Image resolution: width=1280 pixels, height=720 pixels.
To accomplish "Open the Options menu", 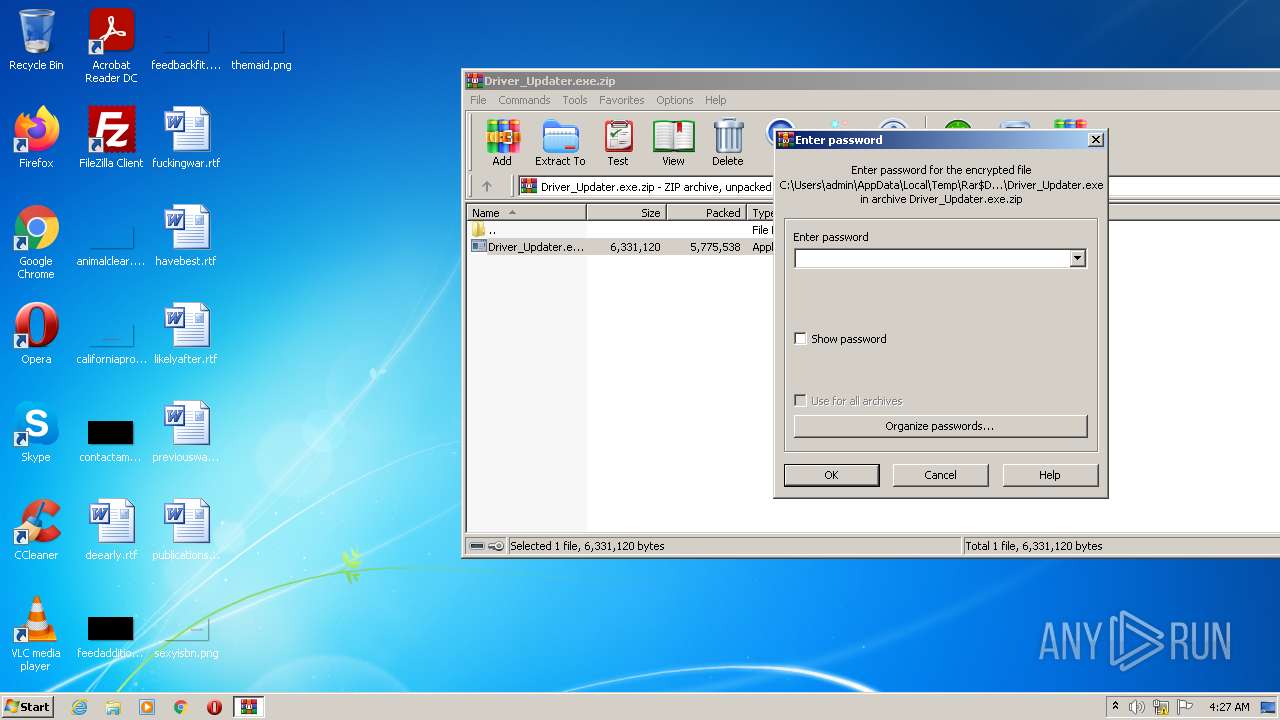I will tap(675, 100).
